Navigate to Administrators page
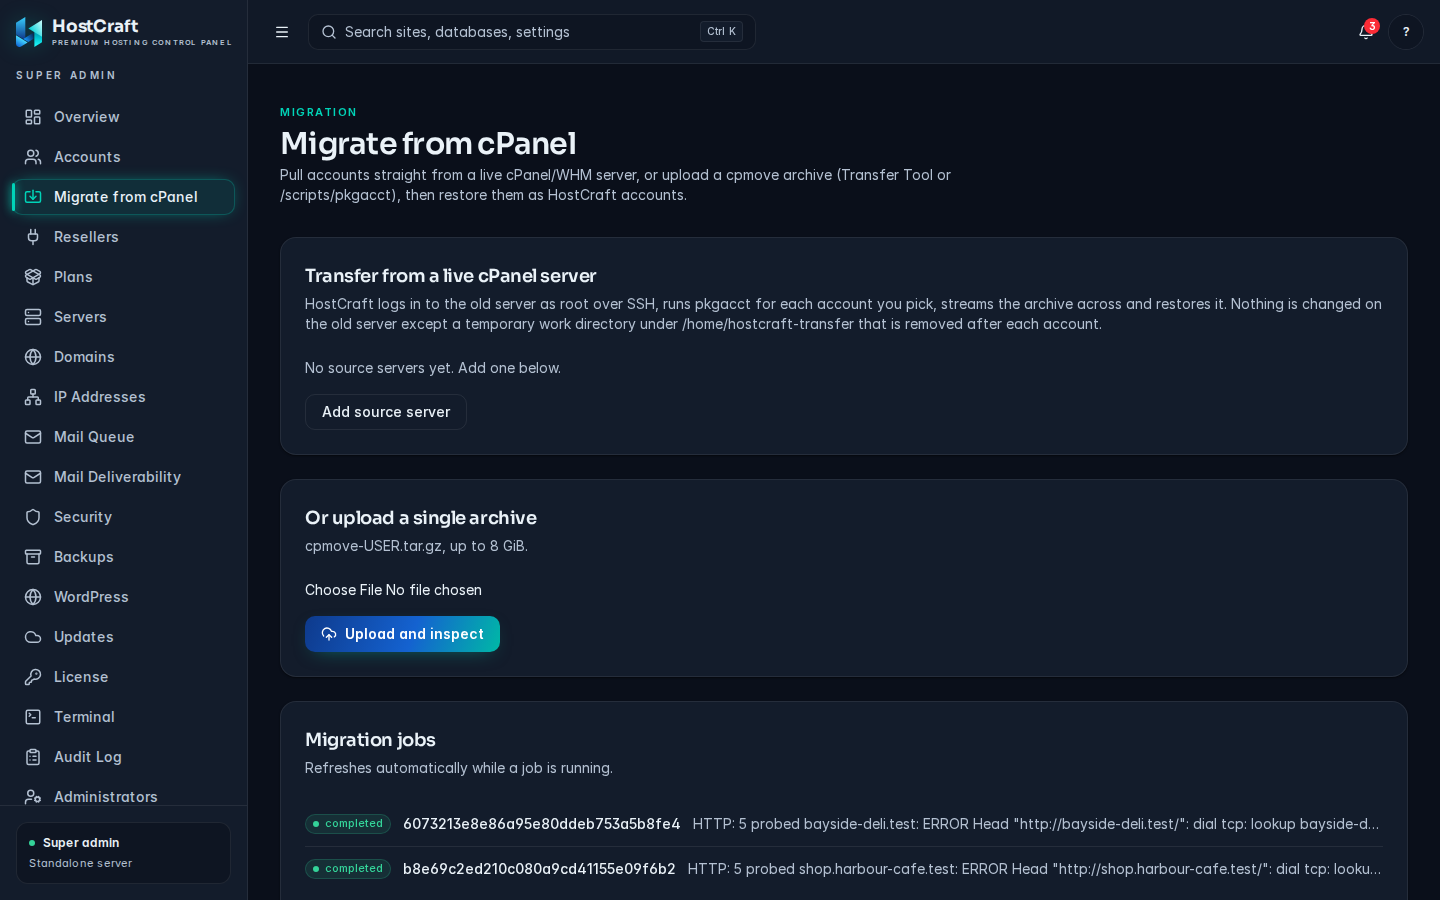 tap(124, 796)
